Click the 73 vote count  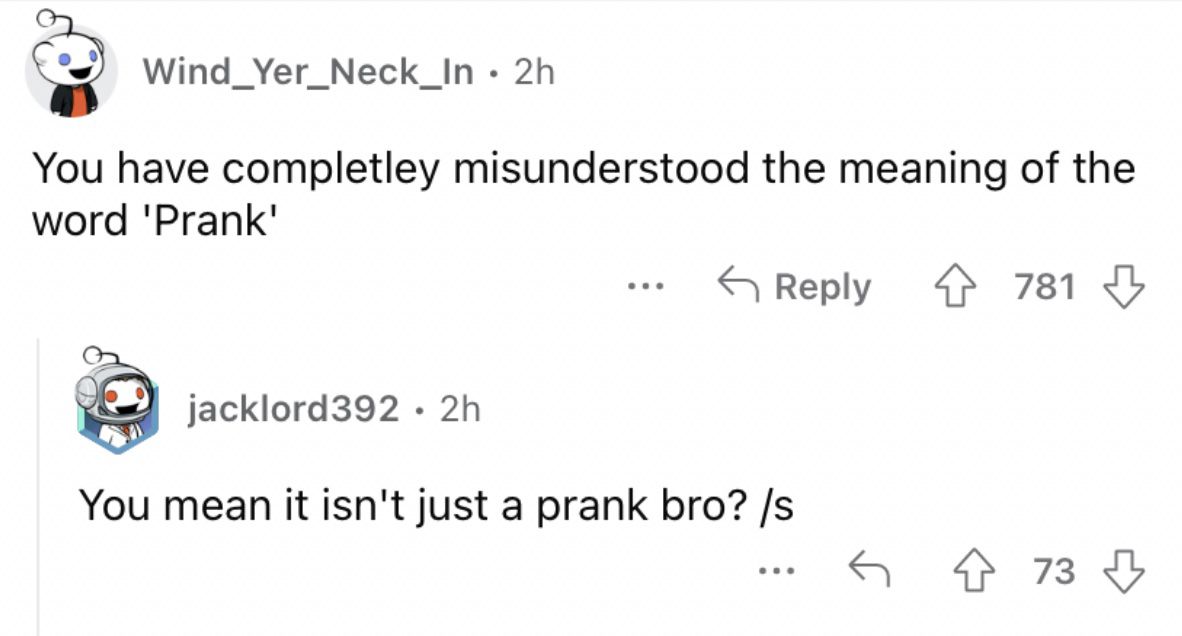[x=1054, y=571]
